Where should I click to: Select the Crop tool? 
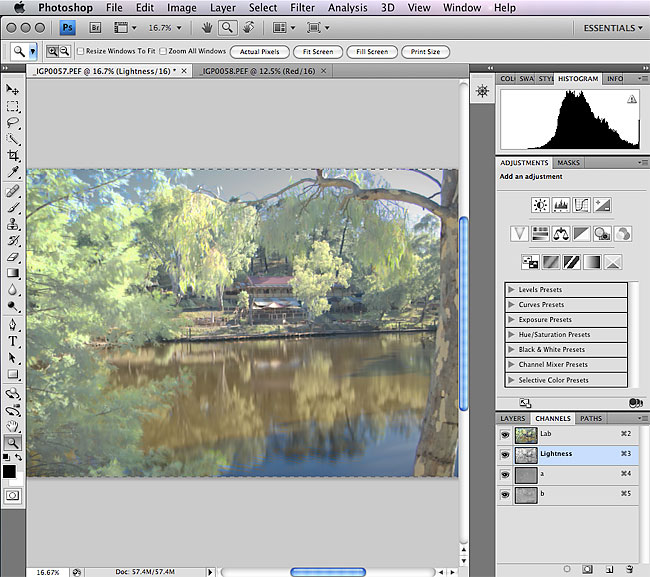tap(13, 156)
